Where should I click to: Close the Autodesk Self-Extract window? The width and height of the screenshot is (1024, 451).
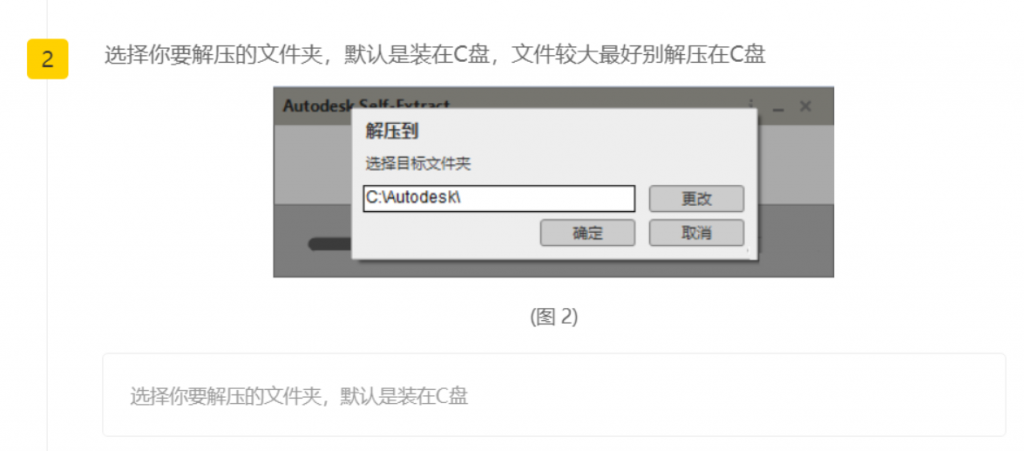click(x=806, y=106)
